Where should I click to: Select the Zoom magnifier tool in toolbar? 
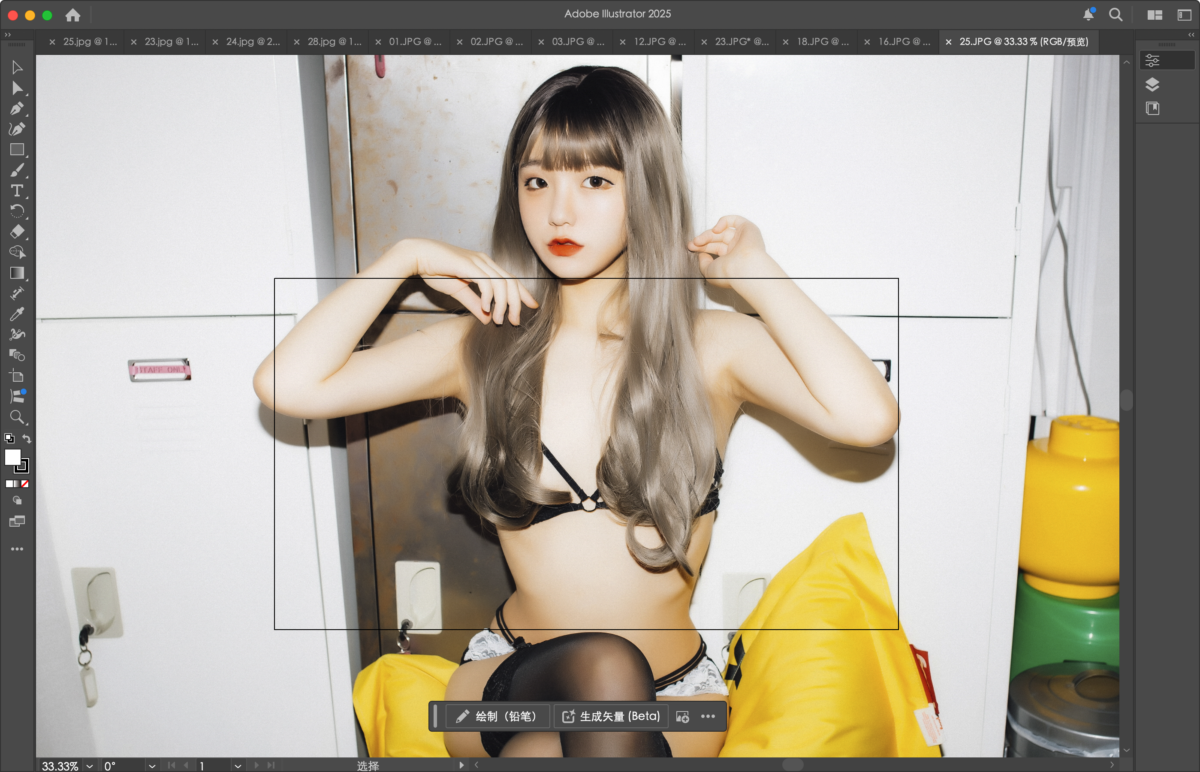[x=17, y=417]
